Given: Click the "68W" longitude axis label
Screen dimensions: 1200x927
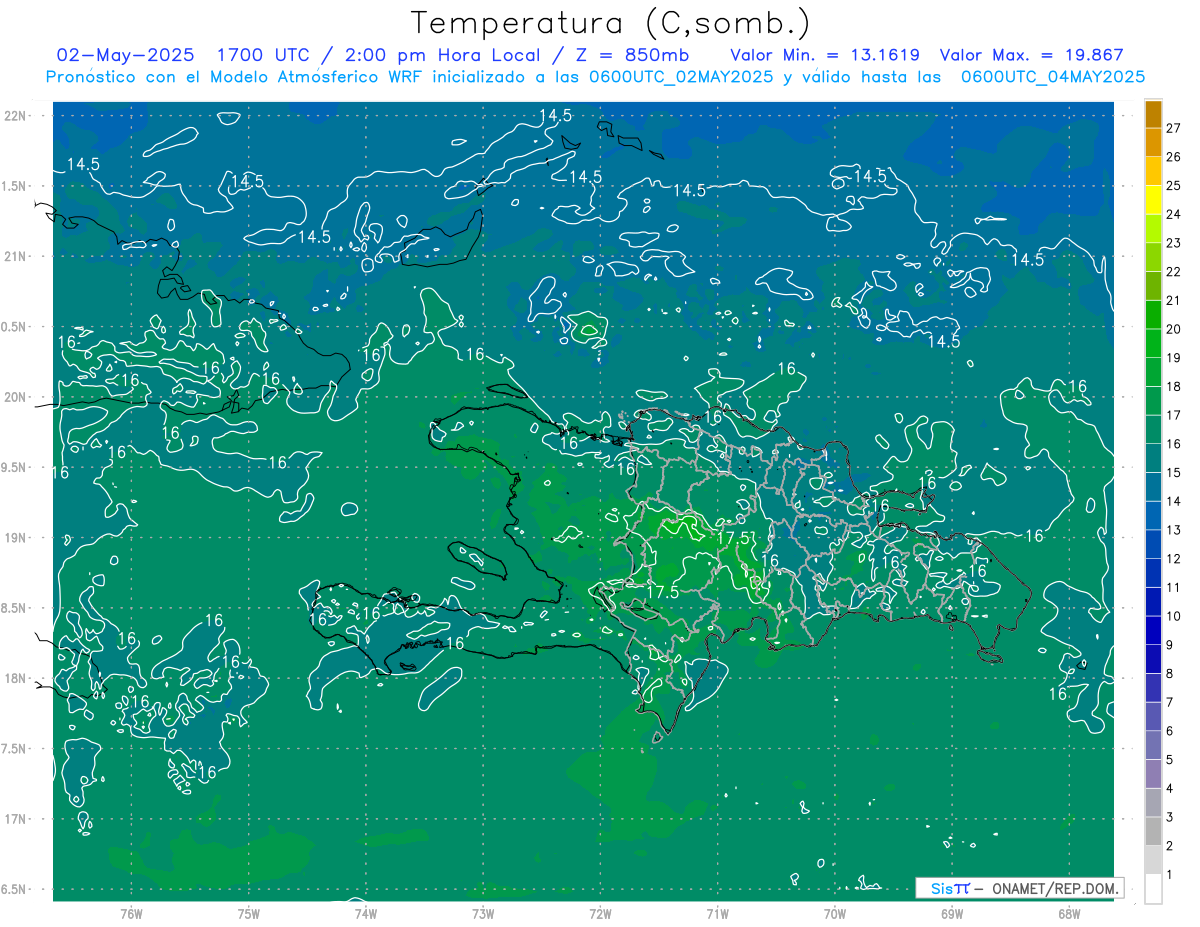Looking at the screenshot, I should 1068,913.
